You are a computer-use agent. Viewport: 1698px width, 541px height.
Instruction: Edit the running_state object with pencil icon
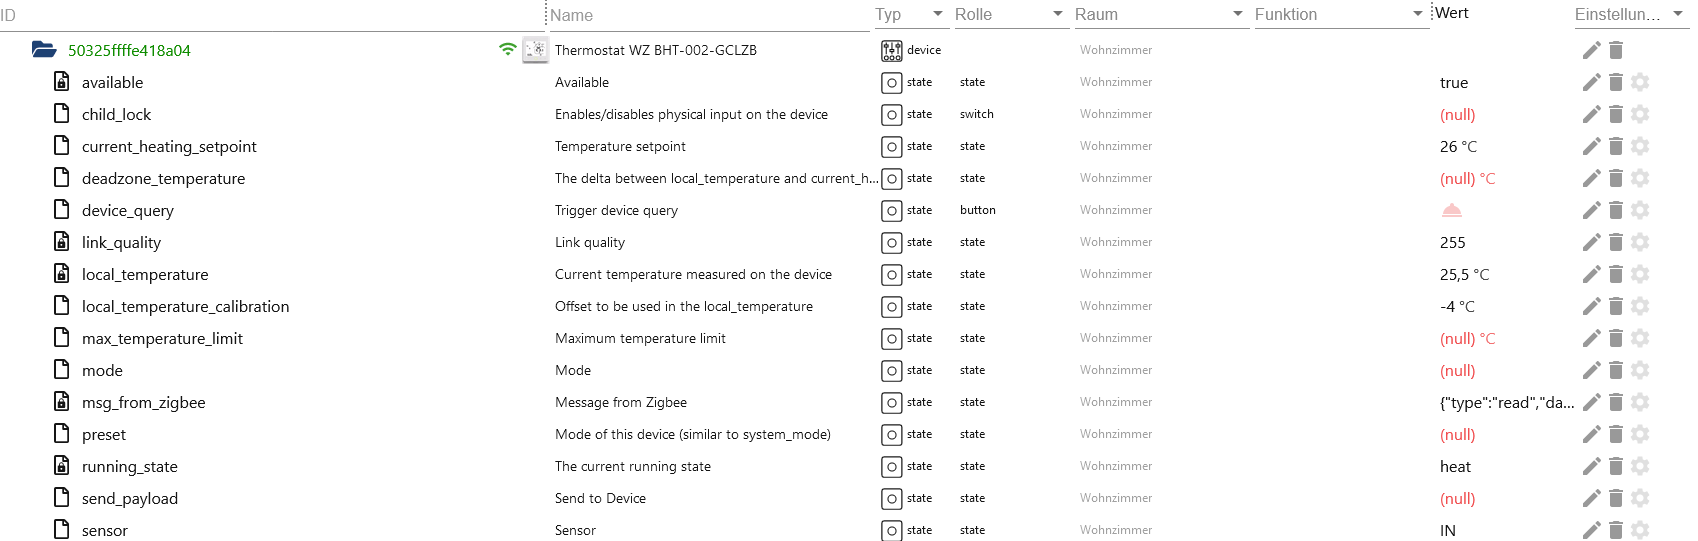point(1591,467)
